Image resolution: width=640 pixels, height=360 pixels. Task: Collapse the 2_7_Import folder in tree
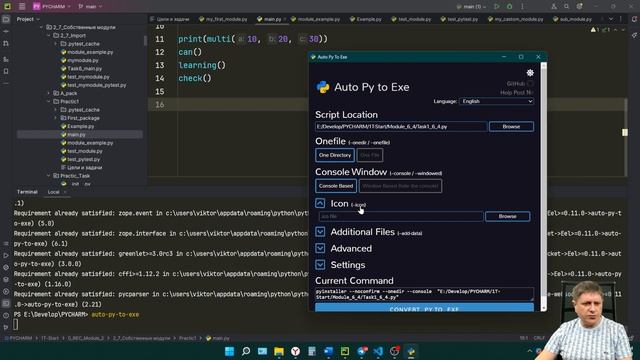(49, 36)
